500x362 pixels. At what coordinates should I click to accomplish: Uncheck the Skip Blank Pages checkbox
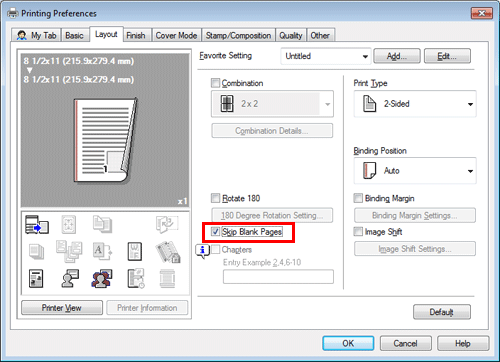pyautogui.click(x=216, y=231)
